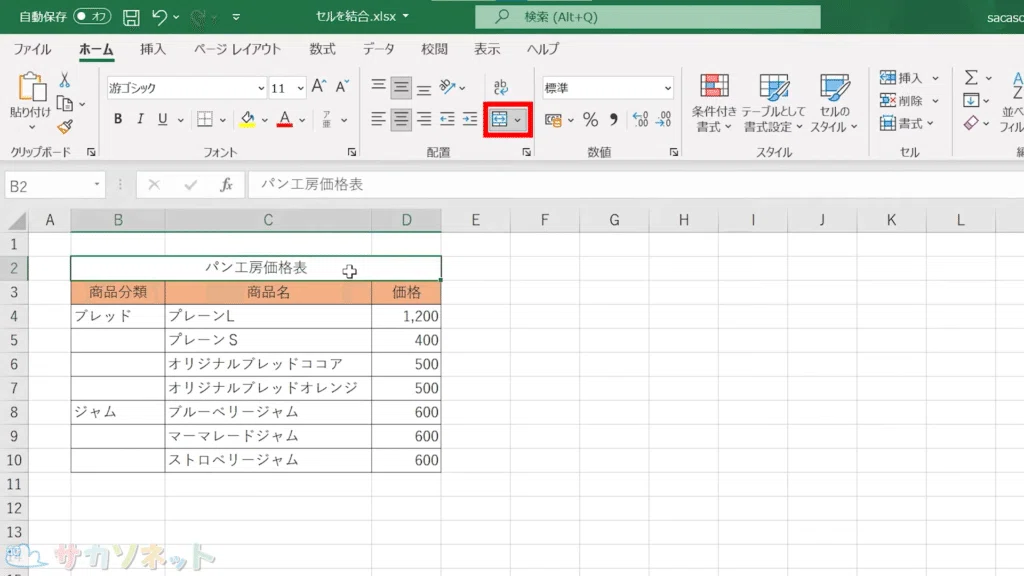Expand fill color dropdown arrow
The width and height of the screenshot is (1024, 576).
(x=264, y=120)
